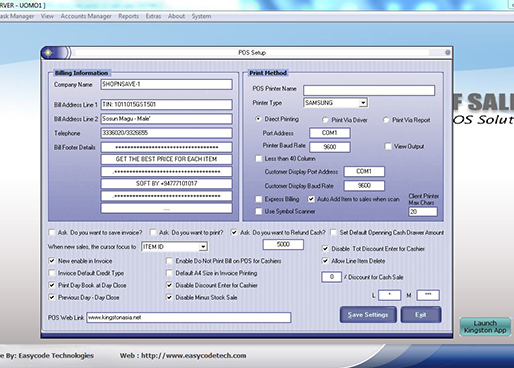
Task: Click the Save Settings button
Action: 368,315
